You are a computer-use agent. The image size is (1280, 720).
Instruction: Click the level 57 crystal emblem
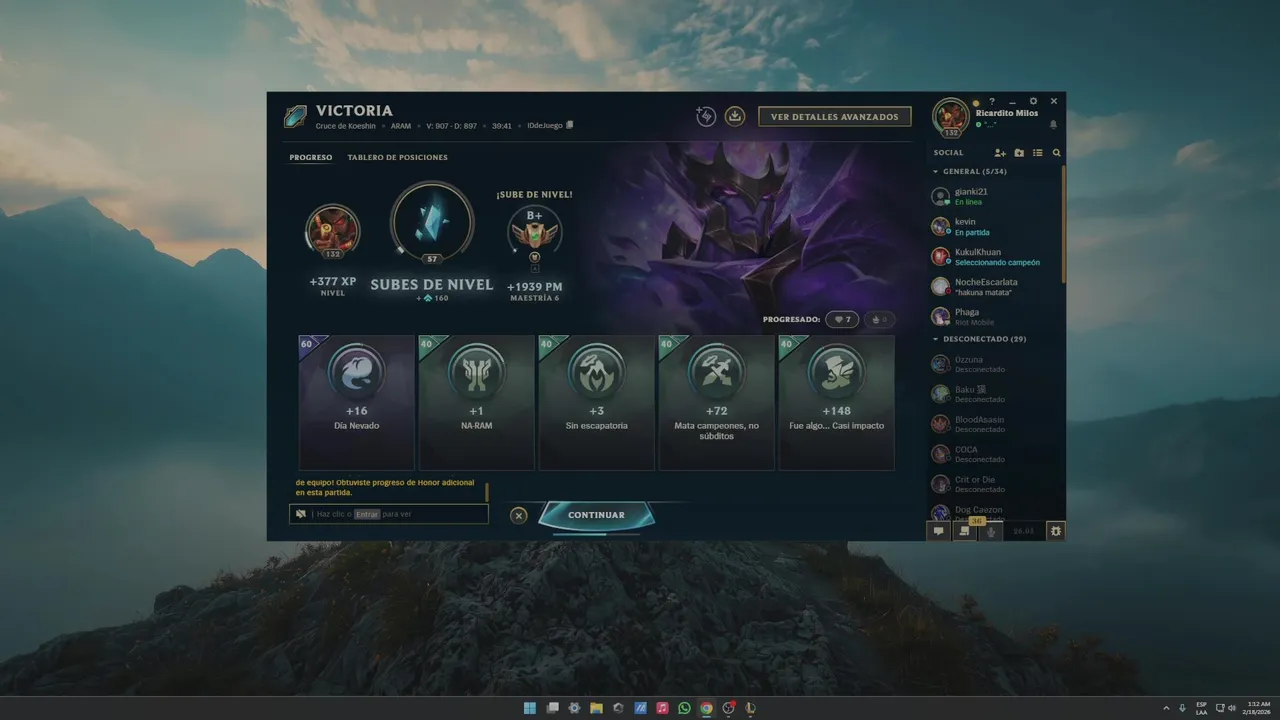432,222
